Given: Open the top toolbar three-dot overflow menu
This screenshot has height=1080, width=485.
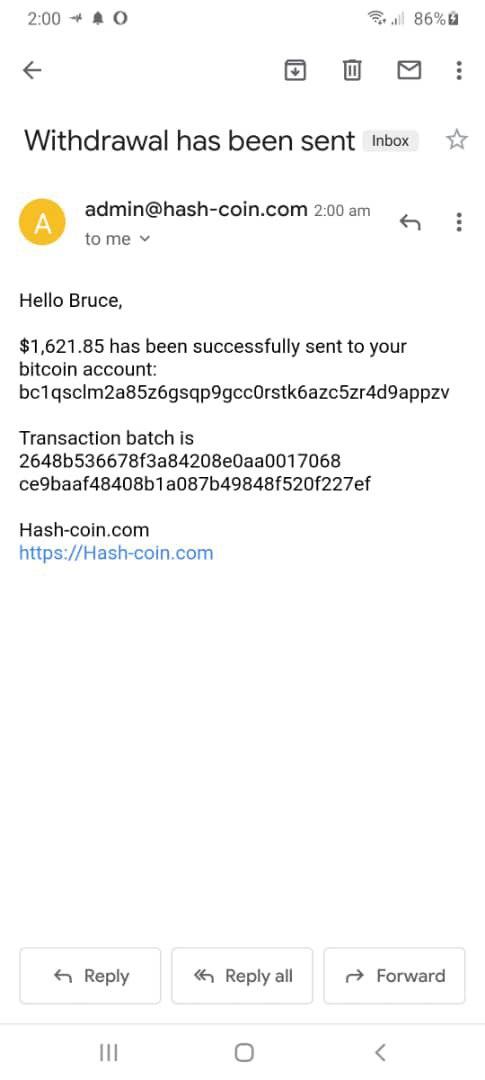Looking at the screenshot, I should 459,70.
